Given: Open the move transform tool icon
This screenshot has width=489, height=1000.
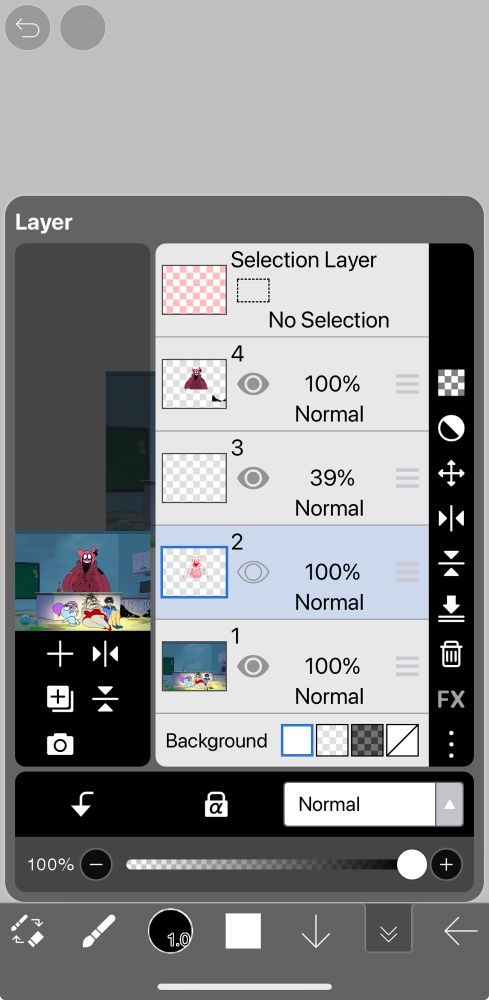Looking at the screenshot, I should (451, 474).
